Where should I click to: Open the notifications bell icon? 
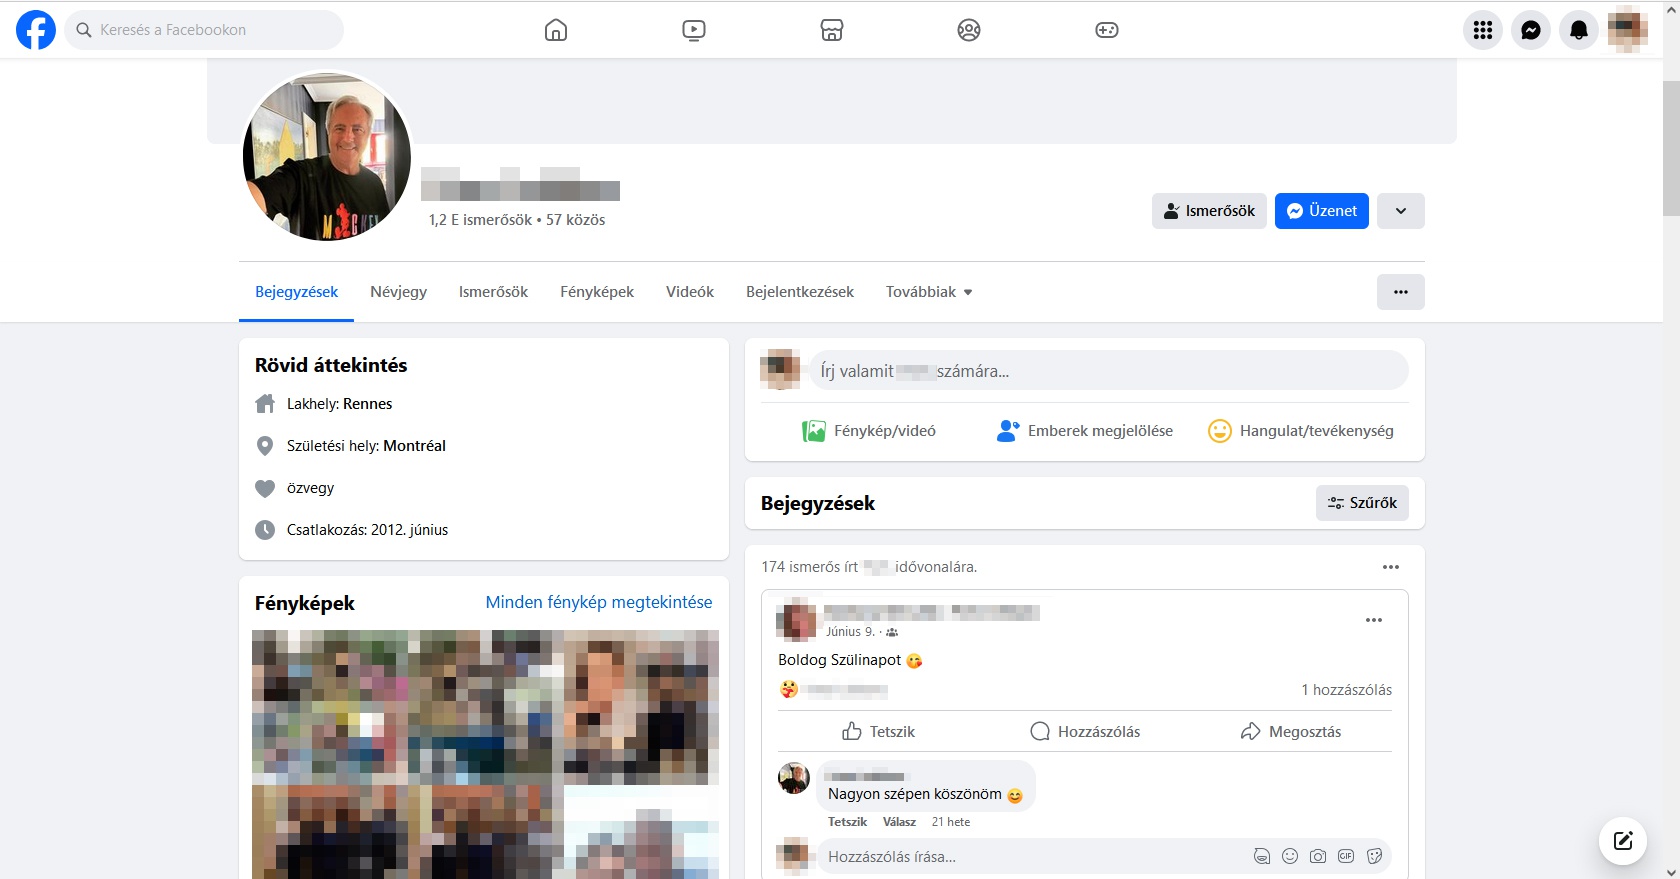1579,30
